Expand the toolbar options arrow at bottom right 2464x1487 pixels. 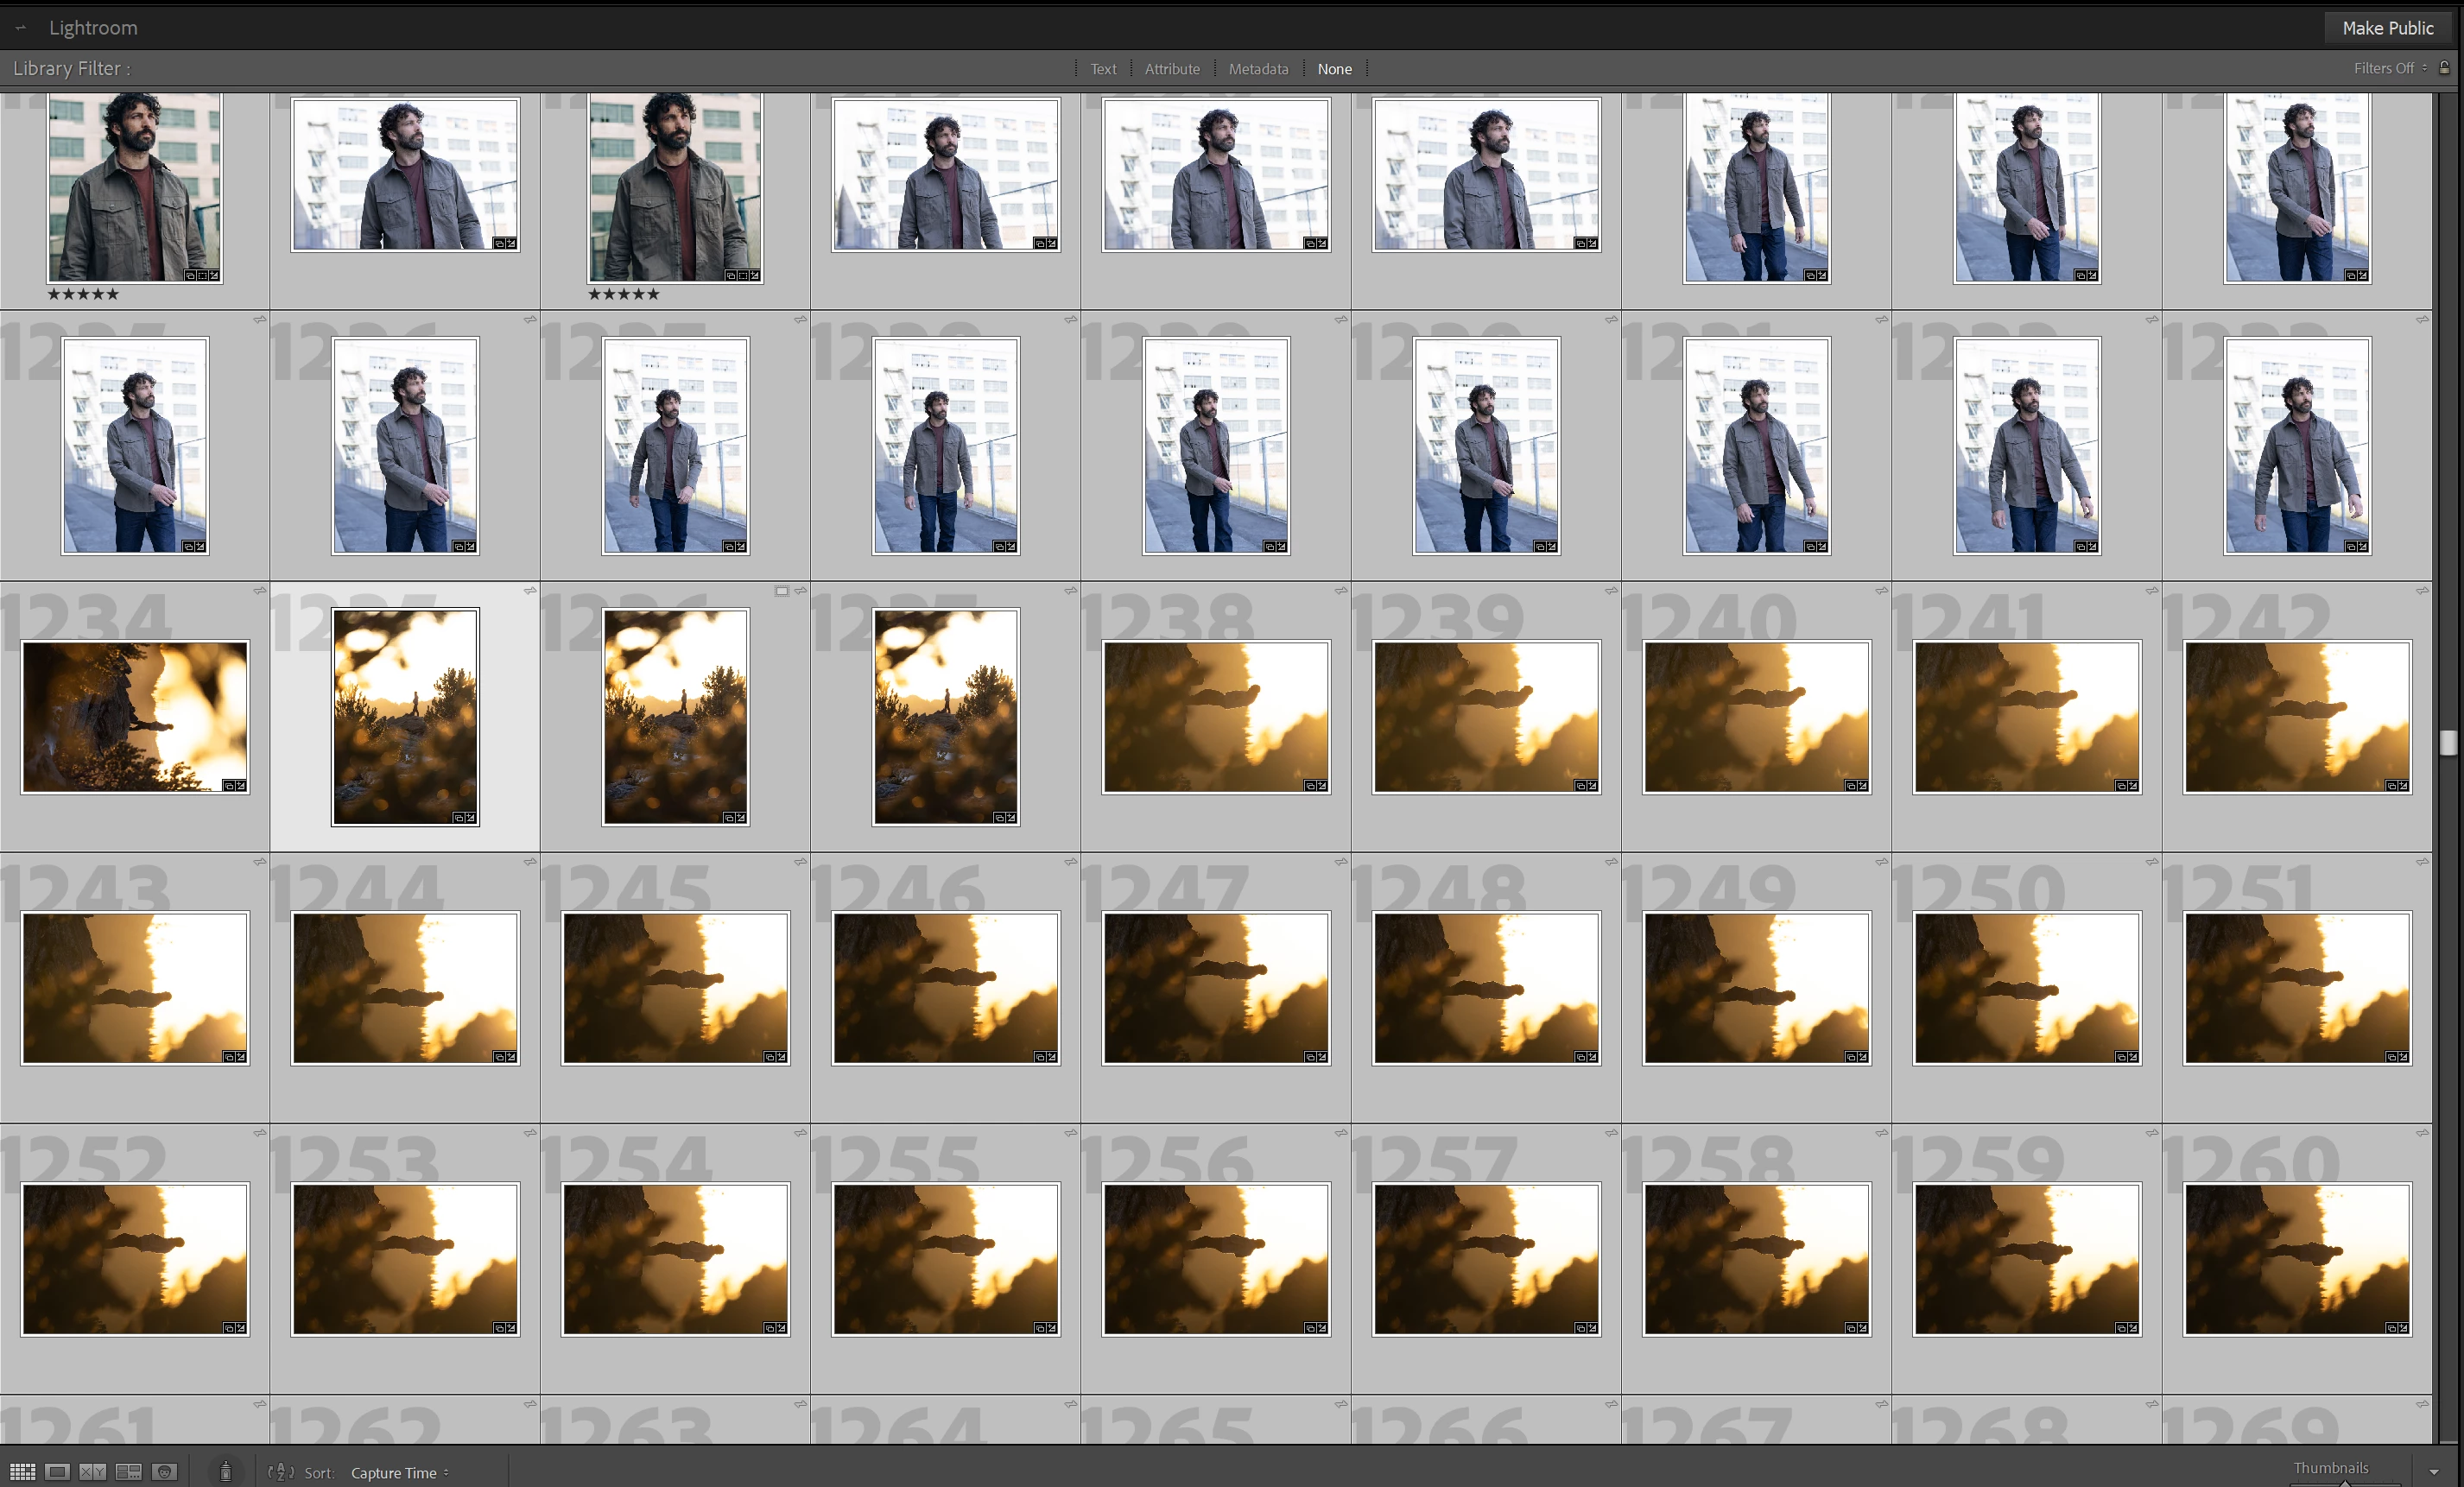(x=2434, y=1473)
